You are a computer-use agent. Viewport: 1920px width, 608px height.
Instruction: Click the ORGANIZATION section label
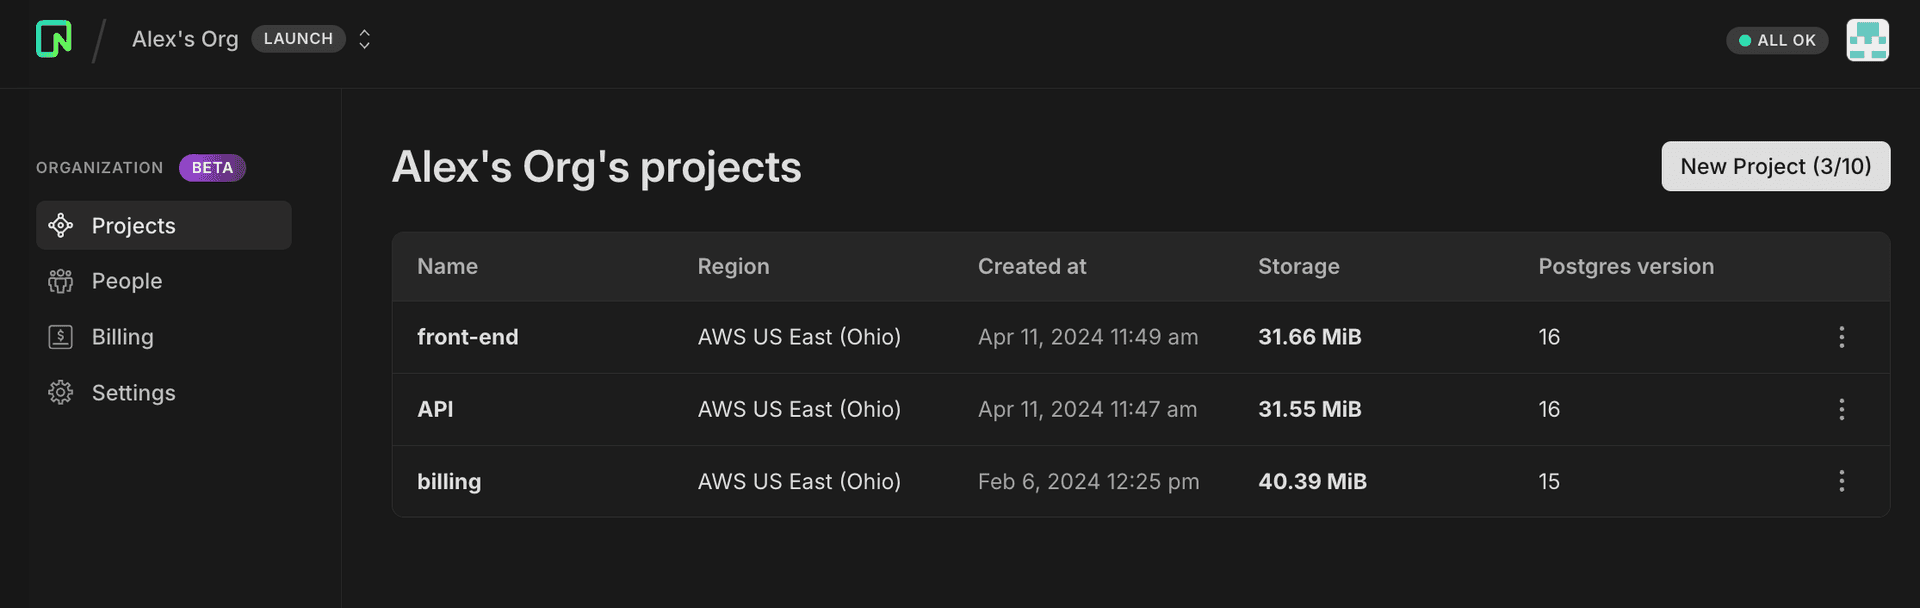coord(99,167)
